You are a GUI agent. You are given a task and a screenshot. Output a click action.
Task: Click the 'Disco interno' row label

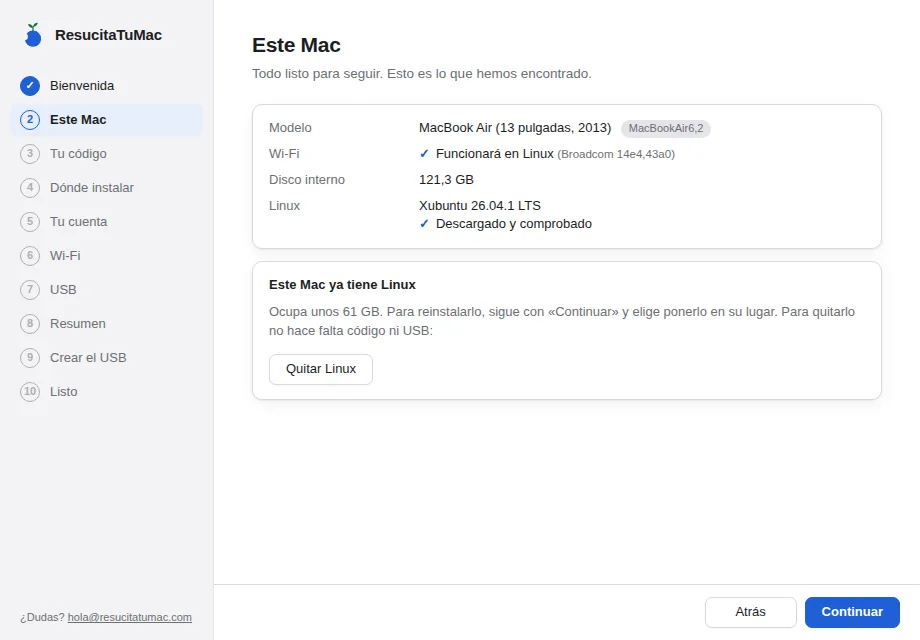click(x=307, y=180)
